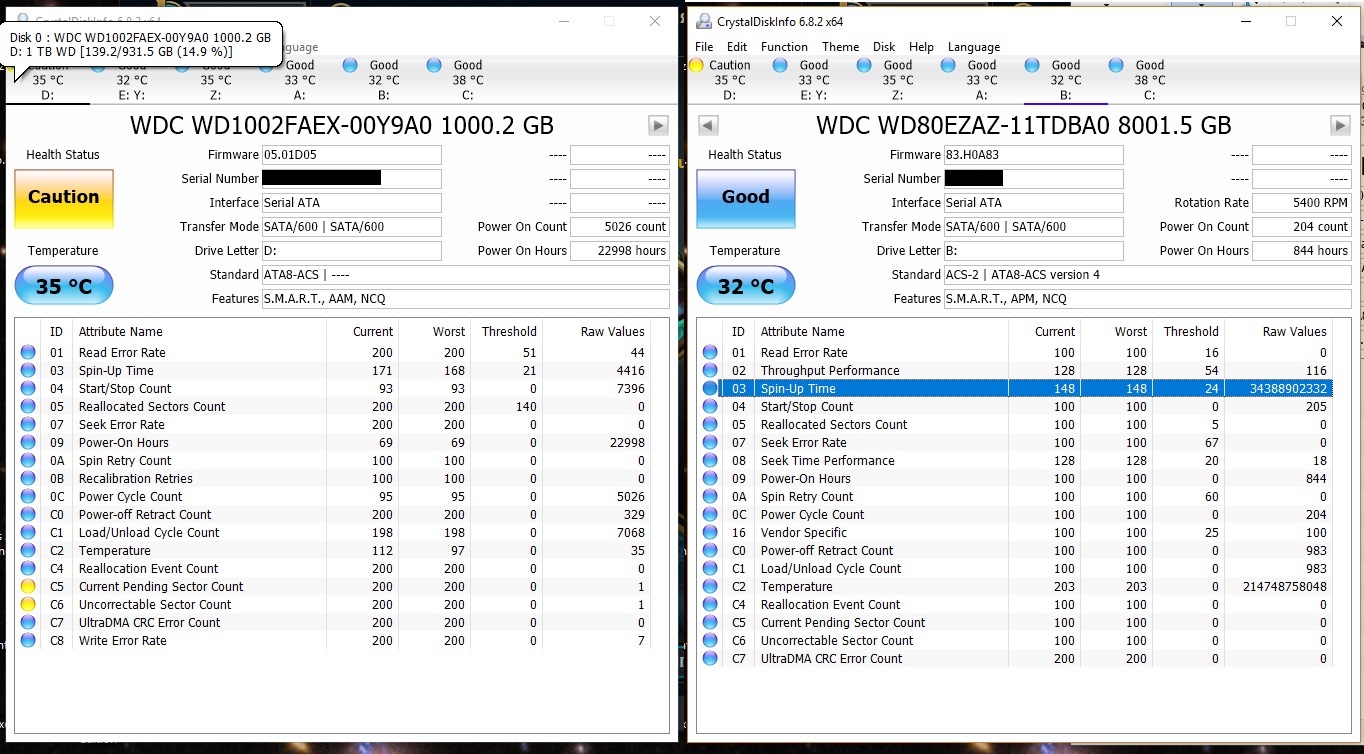Click status icon for Throughput Performance row
1364x754 pixels.
click(x=710, y=371)
